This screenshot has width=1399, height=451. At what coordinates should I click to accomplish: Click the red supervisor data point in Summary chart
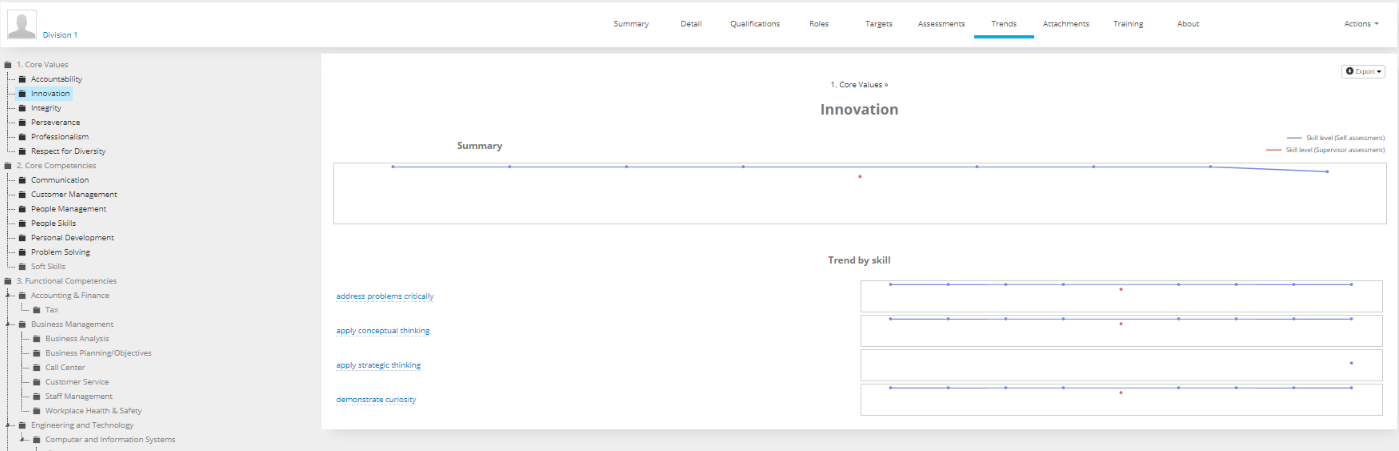point(860,177)
